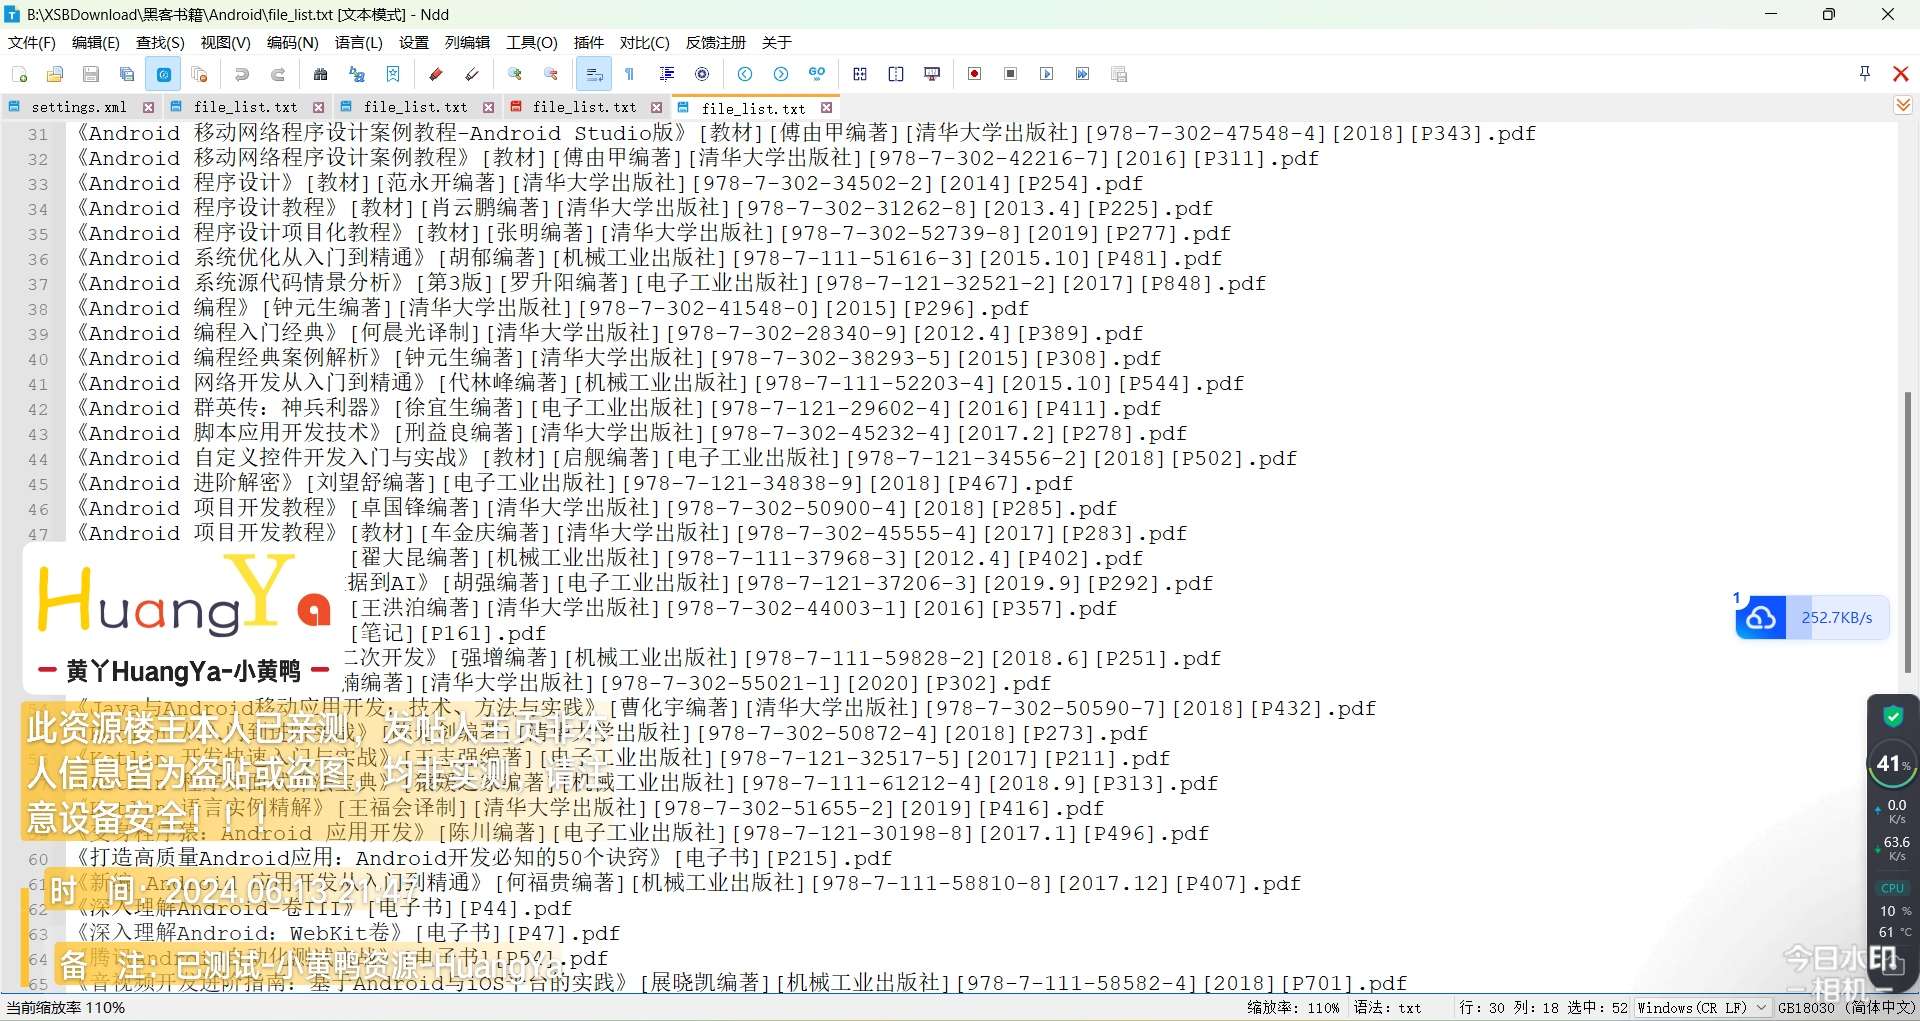Click the cloud download speed widget 252.7KB/s
Image resolution: width=1920 pixels, height=1021 pixels.
click(x=1813, y=618)
